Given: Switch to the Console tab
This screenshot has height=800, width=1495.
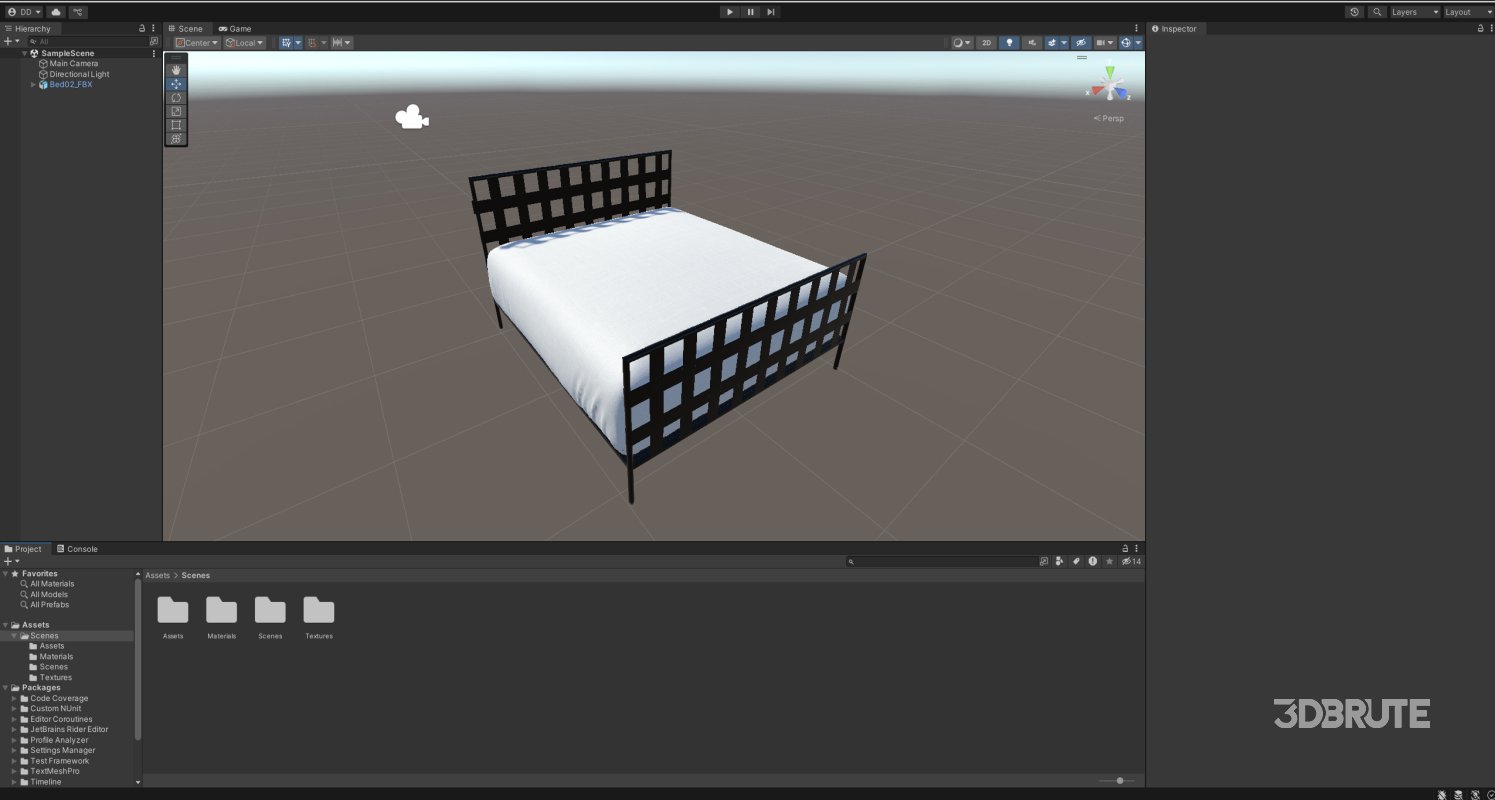Looking at the screenshot, I should [78, 548].
